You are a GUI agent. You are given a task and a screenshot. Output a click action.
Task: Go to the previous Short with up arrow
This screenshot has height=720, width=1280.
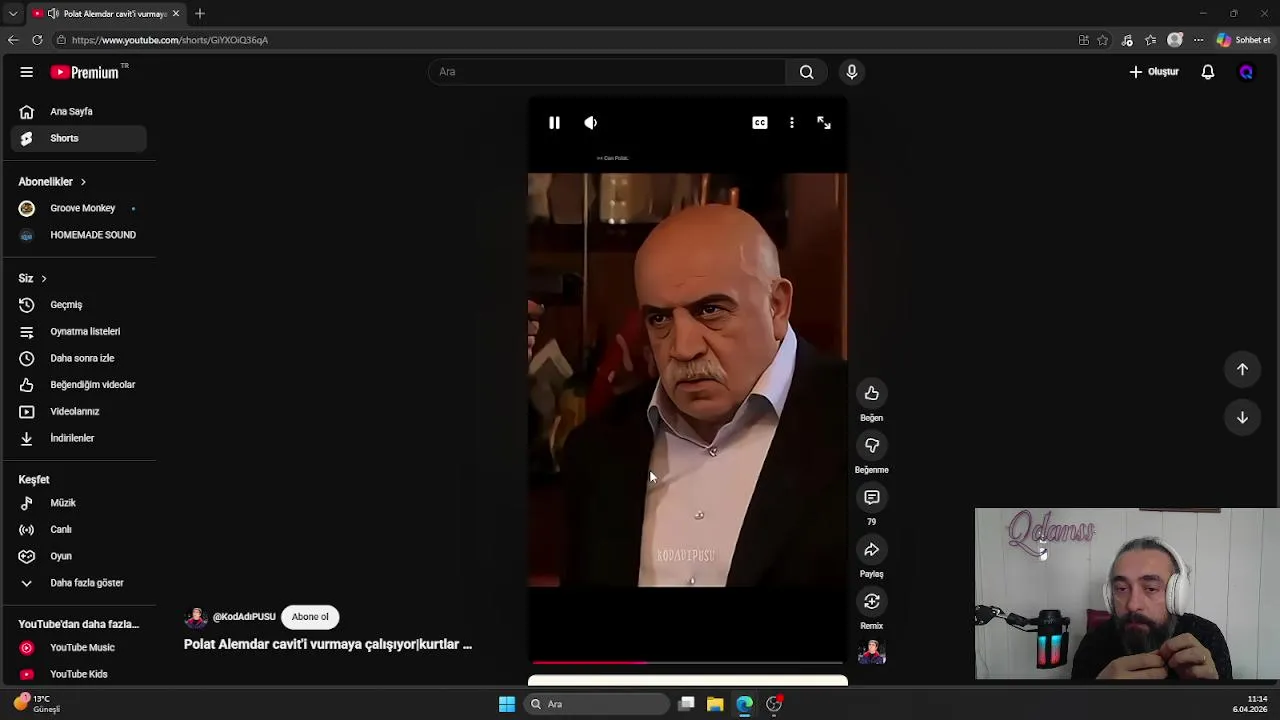tap(1242, 369)
